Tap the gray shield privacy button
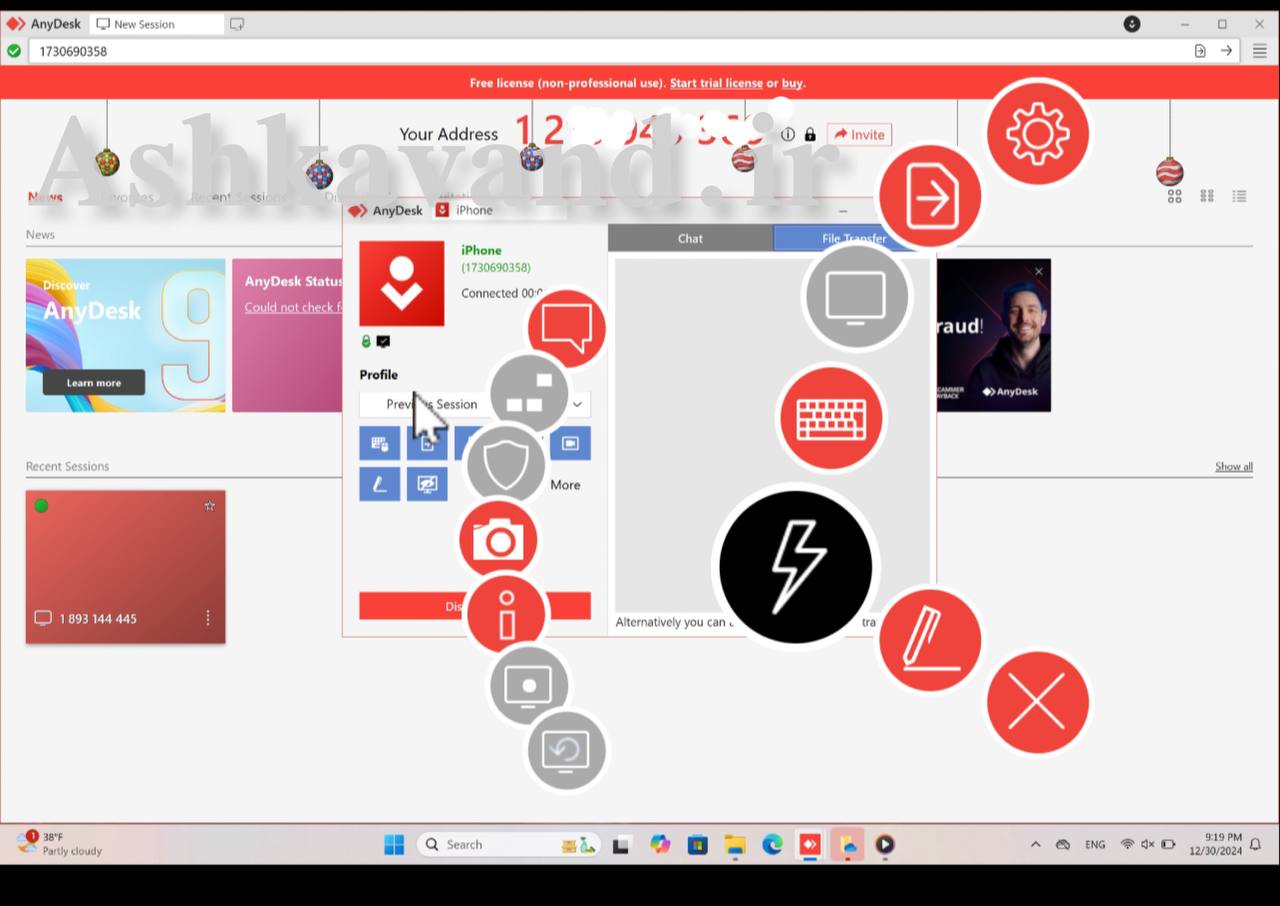 pyautogui.click(x=506, y=465)
